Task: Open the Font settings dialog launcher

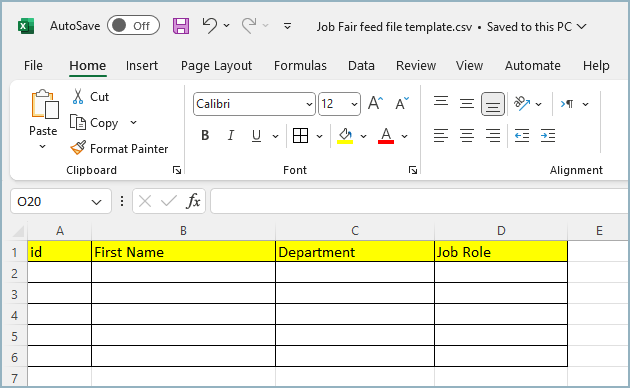Action: tap(413, 170)
